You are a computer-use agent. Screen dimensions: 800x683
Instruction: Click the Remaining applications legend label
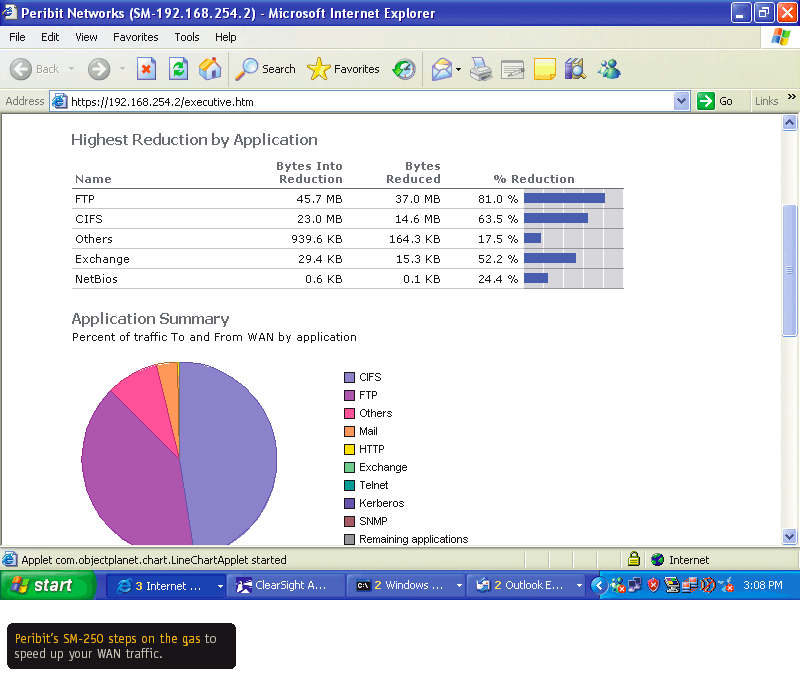(x=413, y=539)
